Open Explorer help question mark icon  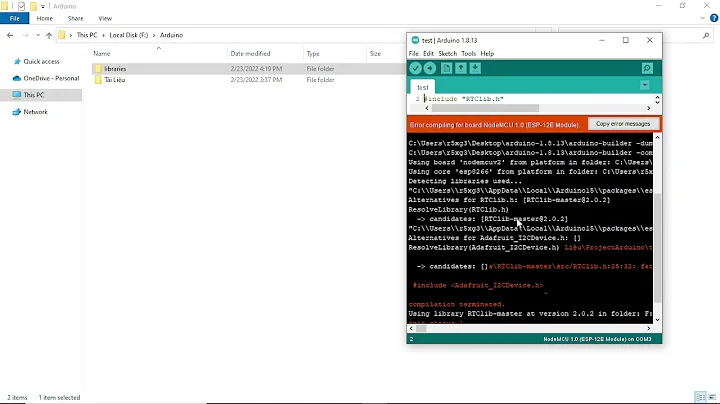[714, 18]
